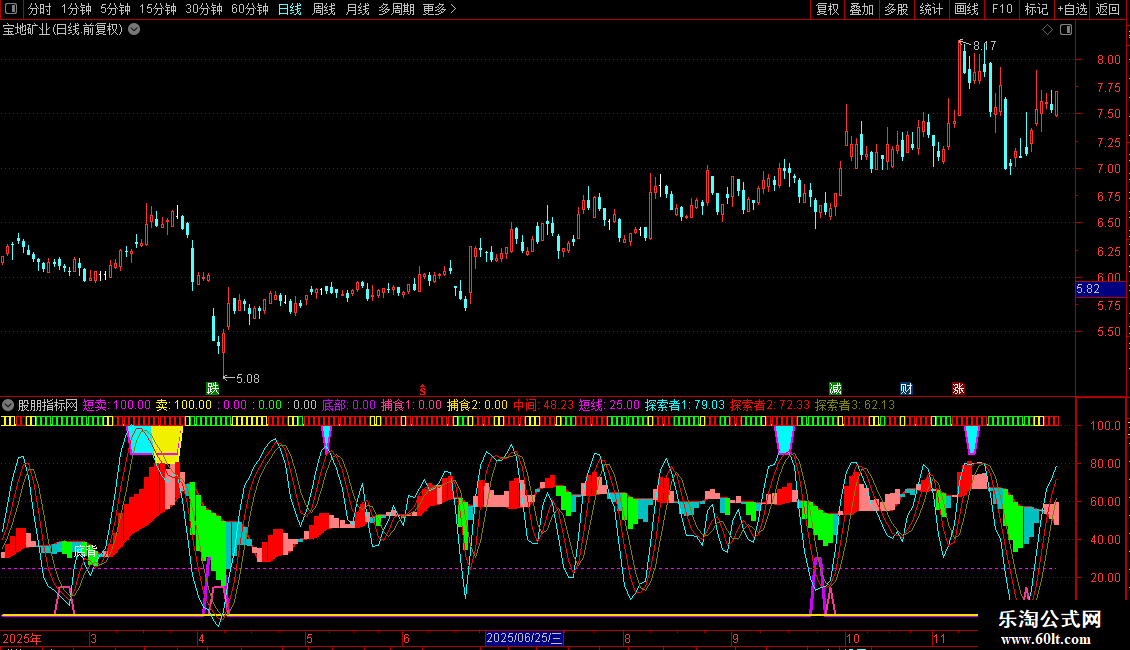Click the diamond icon at chart top-right
This screenshot has width=1130, height=650.
[x=1047, y=30]
